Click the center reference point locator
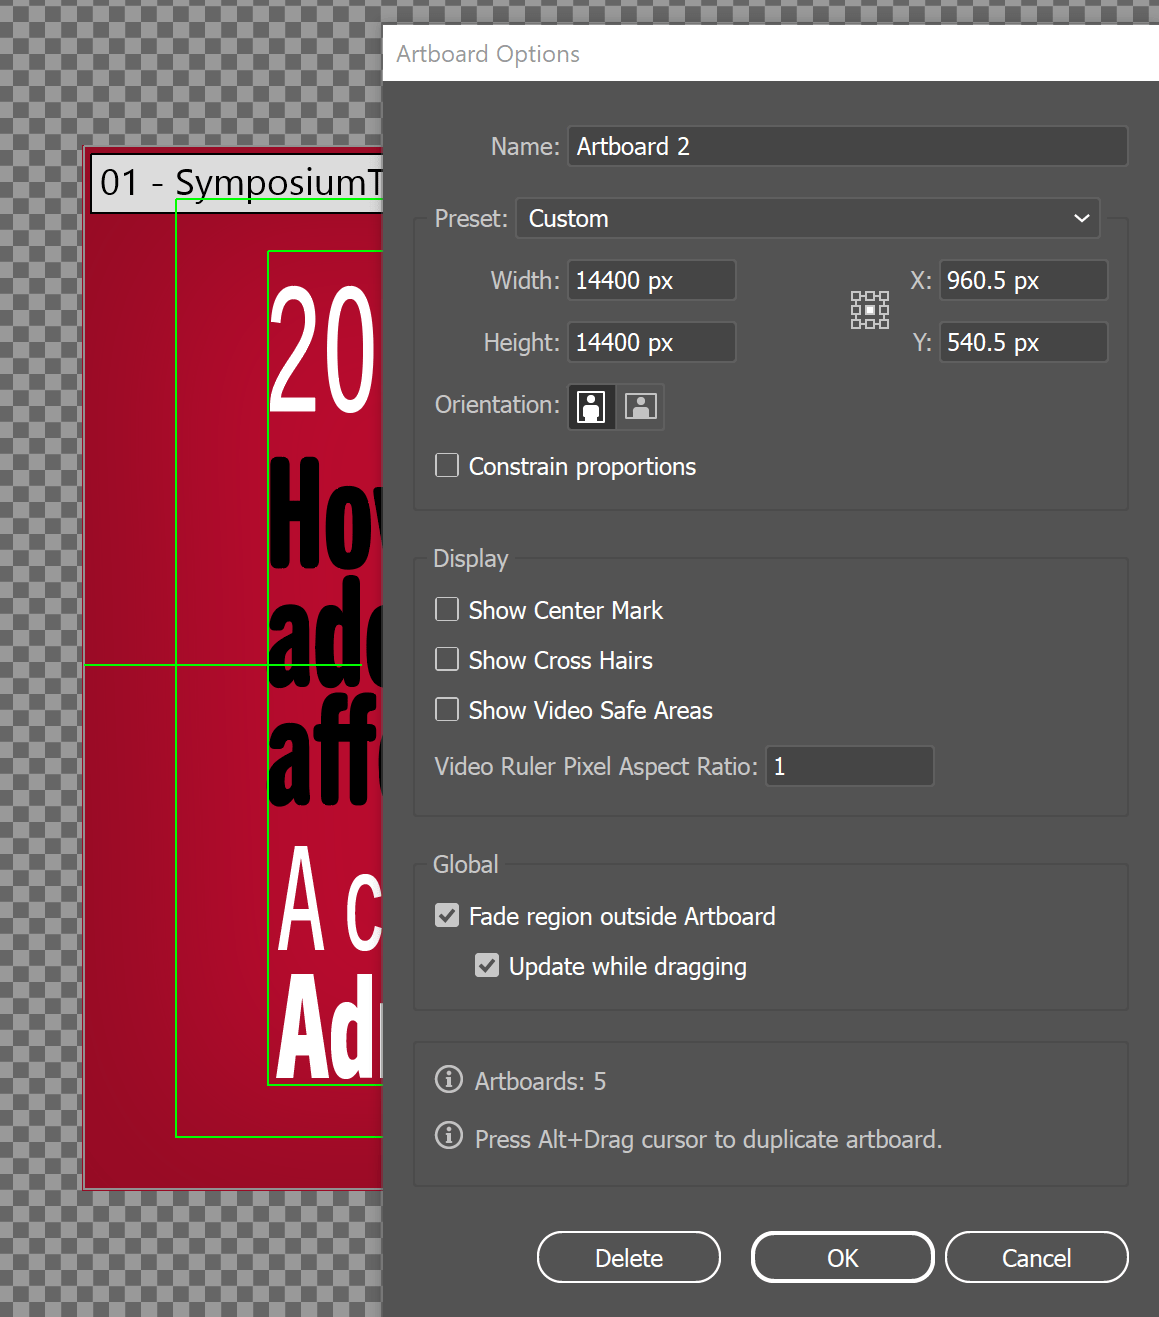The image size is (1159, 1317). pos(869,310)
